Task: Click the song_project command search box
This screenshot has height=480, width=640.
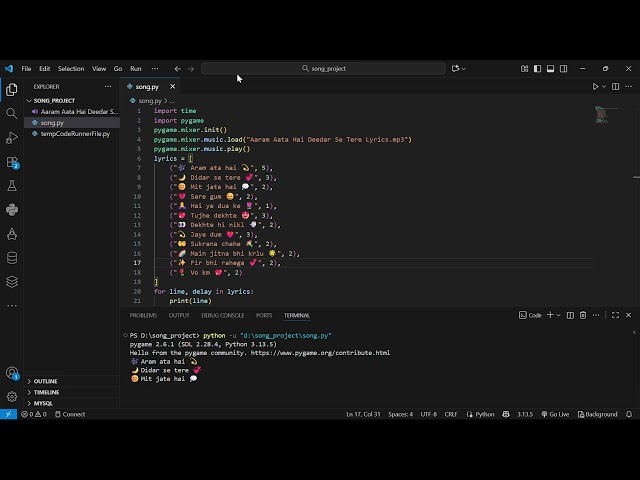Action: [x=323, y=69]
